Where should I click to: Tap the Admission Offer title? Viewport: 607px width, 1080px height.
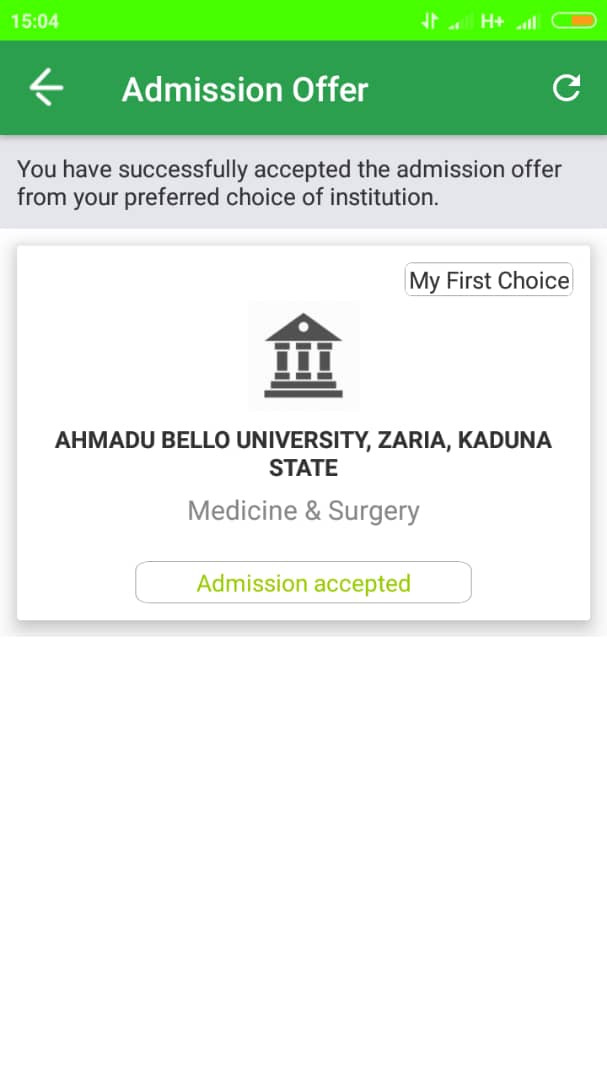tap(245, 90)
